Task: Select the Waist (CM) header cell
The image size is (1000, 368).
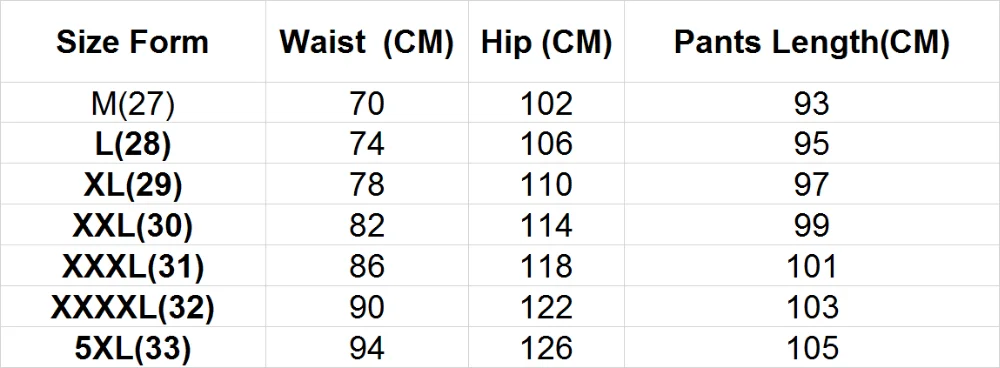Action: (x=367, y=42)
